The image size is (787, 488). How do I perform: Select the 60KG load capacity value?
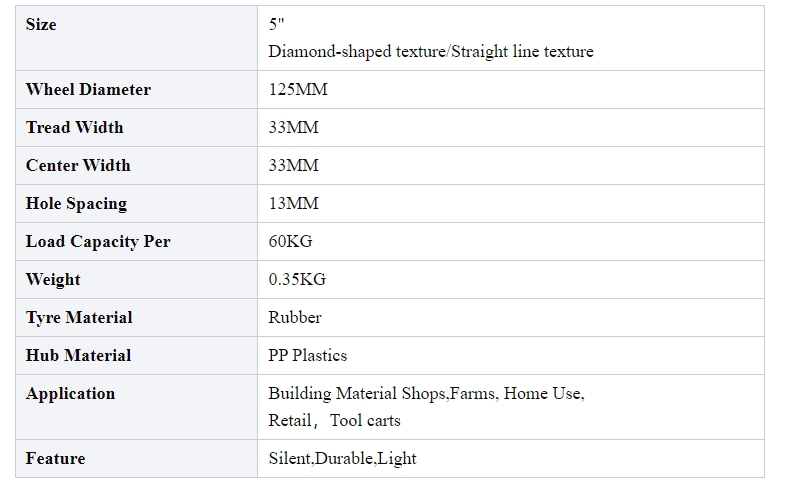290,241
